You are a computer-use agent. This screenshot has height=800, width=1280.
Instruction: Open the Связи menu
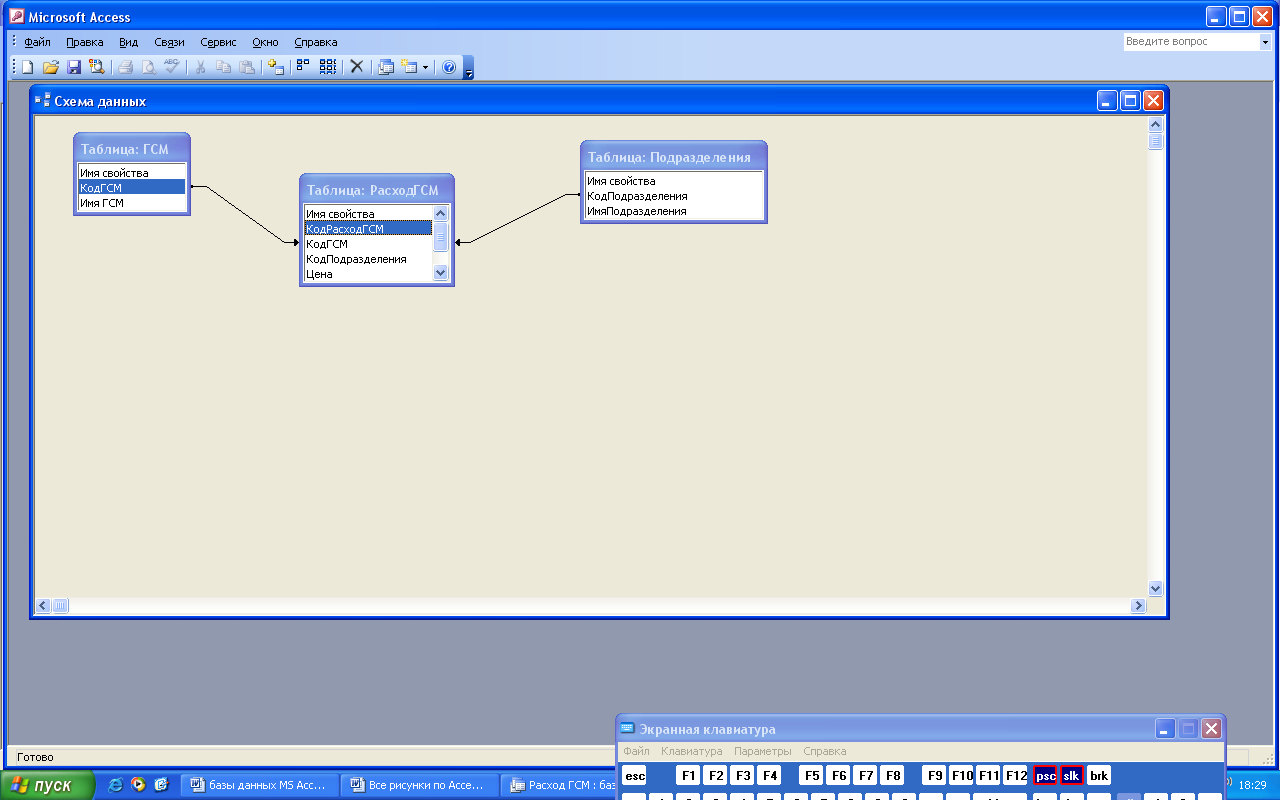pyautogui.click(x=169, y=42)
